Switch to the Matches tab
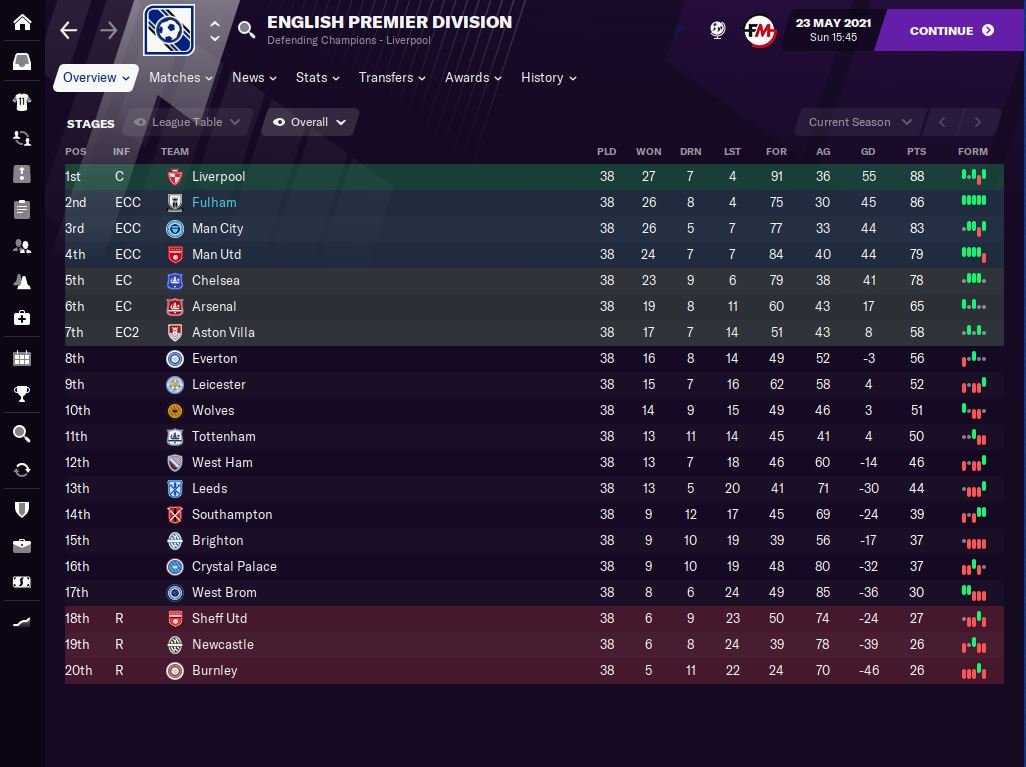 (x=181, y=78)
